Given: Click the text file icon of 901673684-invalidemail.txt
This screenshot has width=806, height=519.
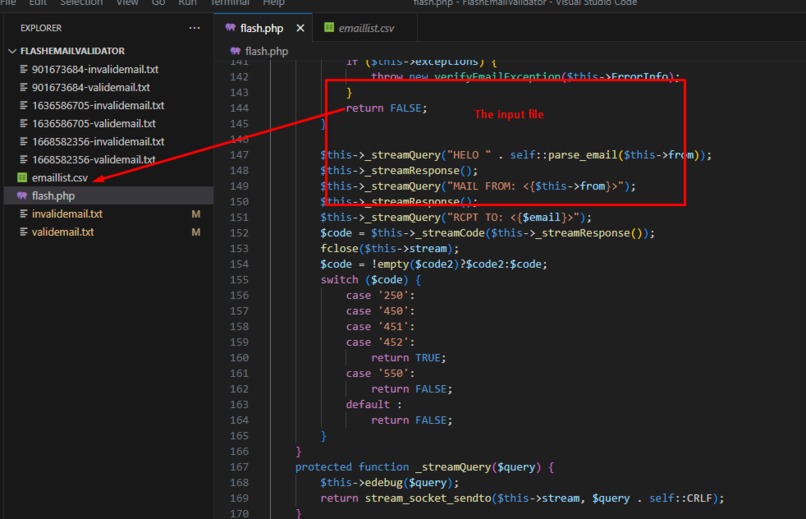Looking at the screenshot, I should tap(23, 69).
